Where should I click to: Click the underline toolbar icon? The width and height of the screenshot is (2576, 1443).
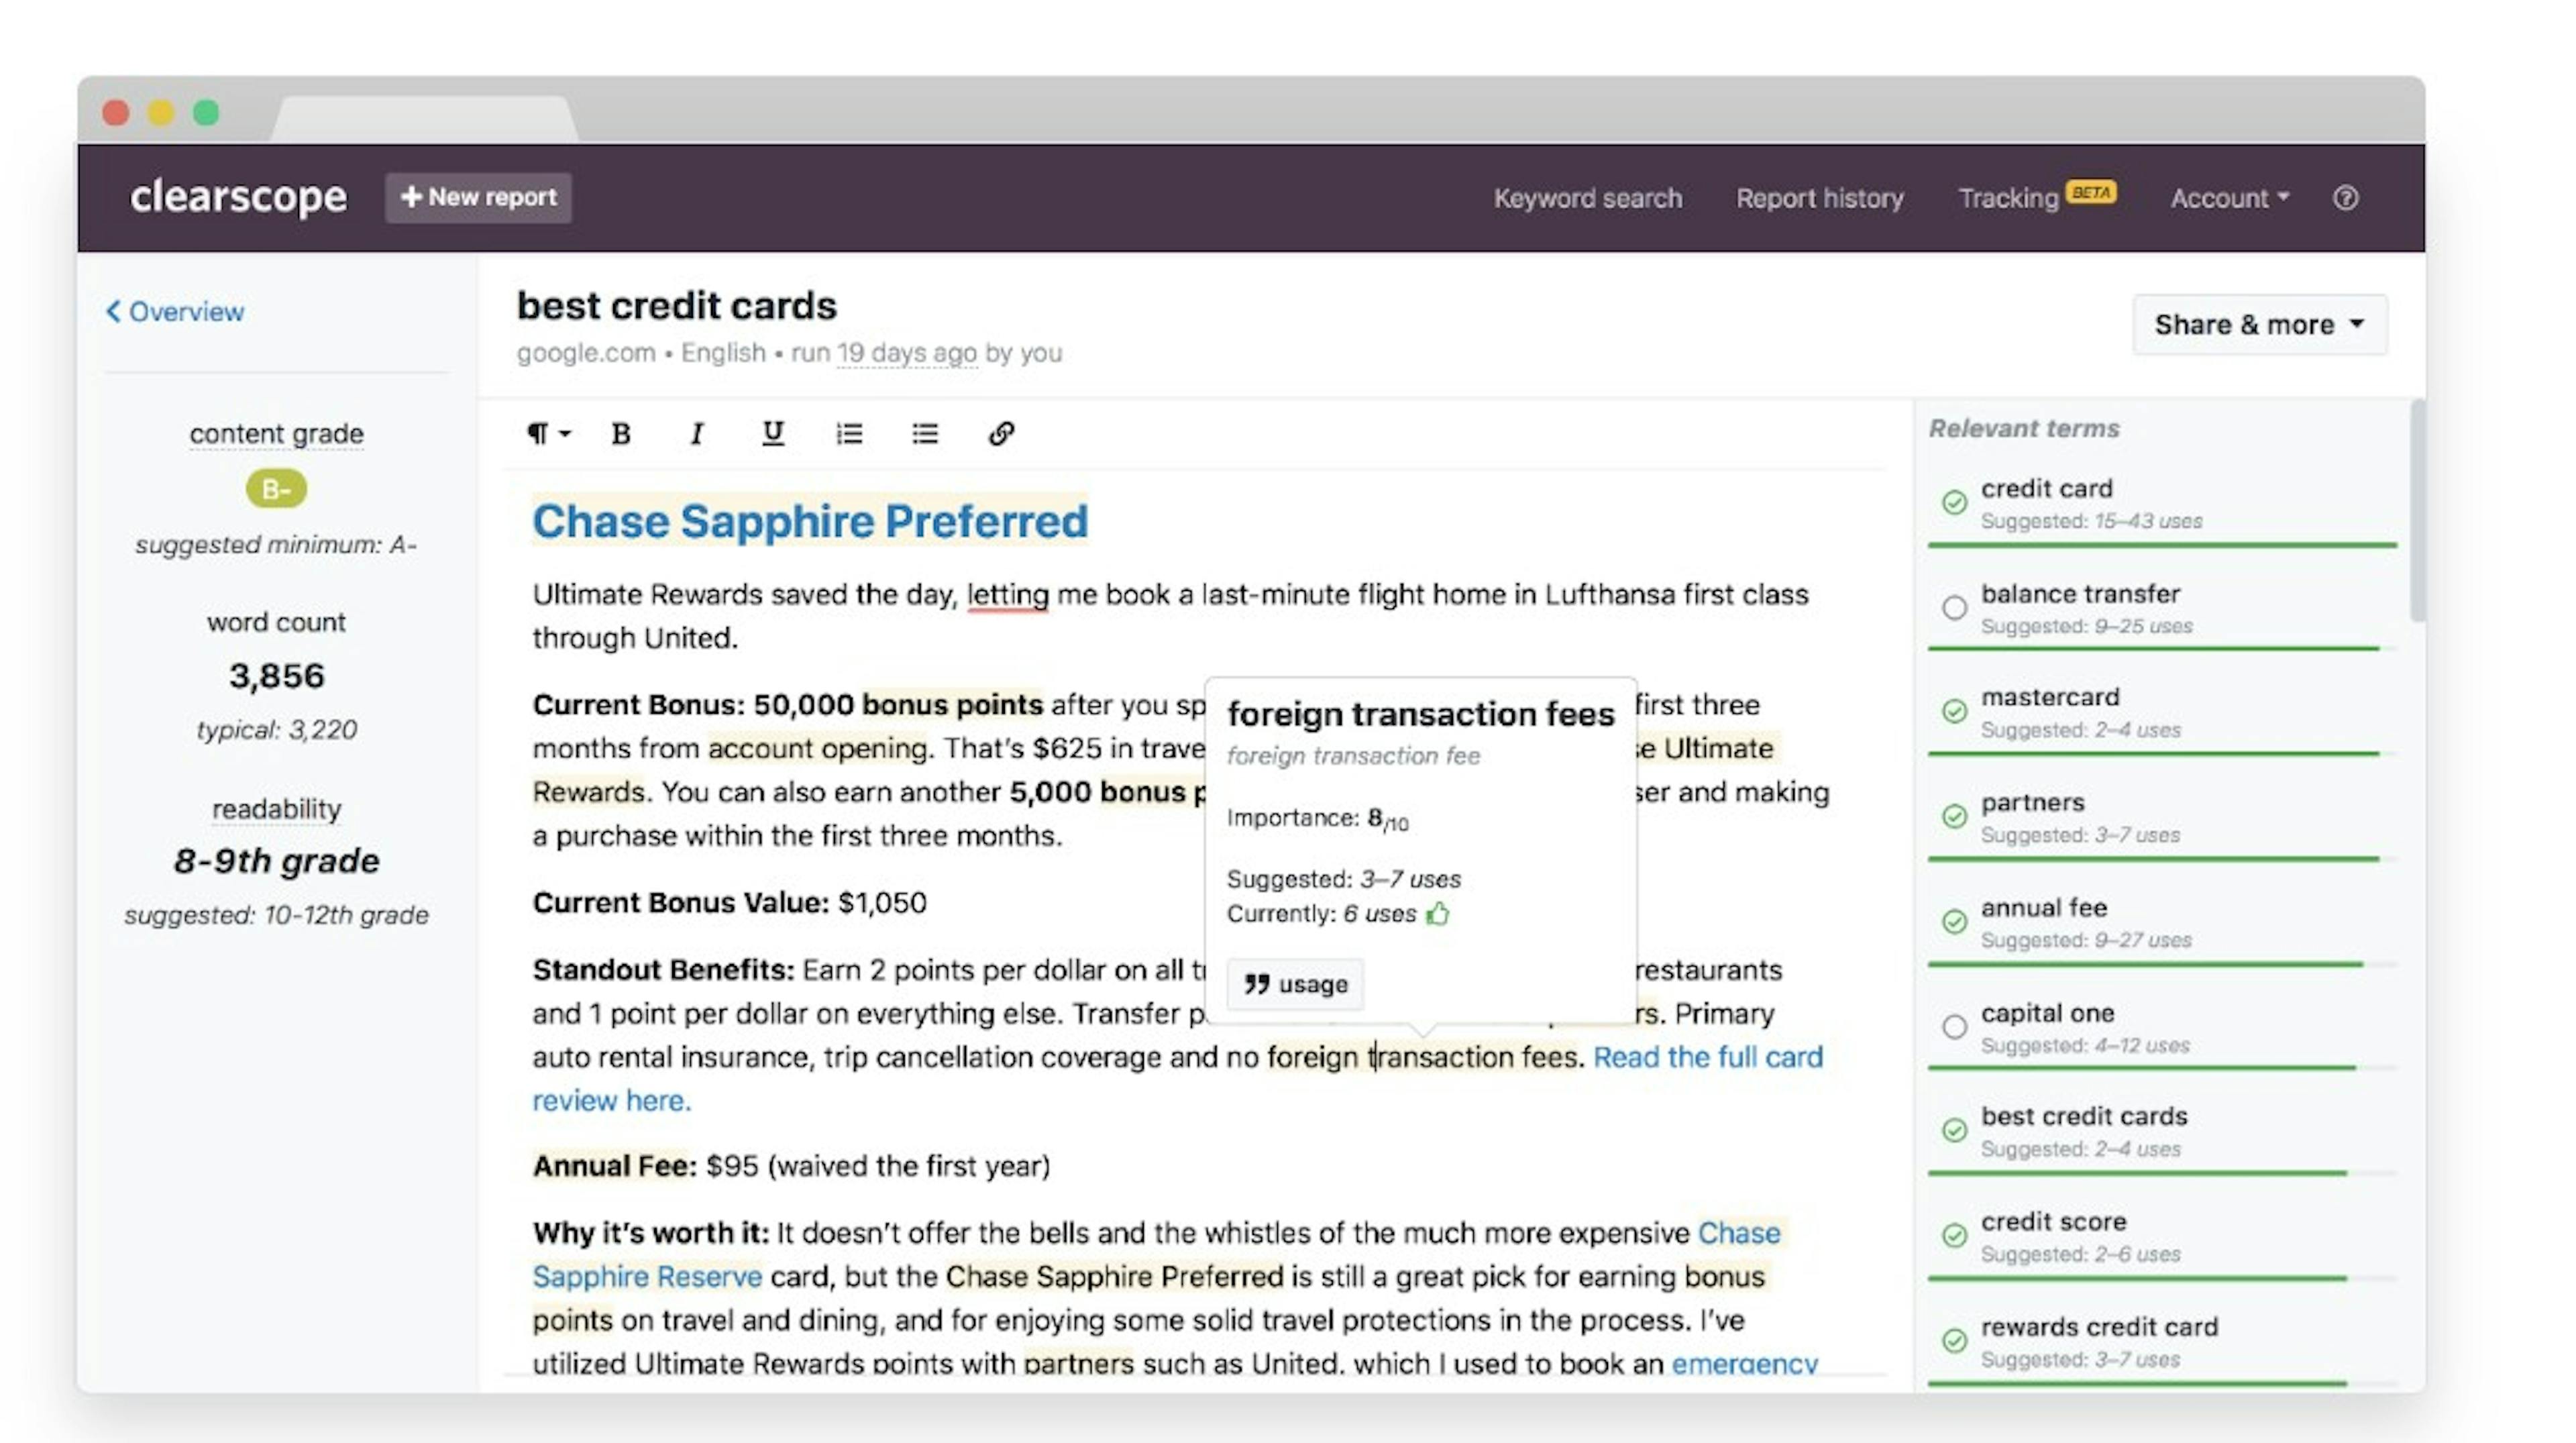[x=773, y=433]
